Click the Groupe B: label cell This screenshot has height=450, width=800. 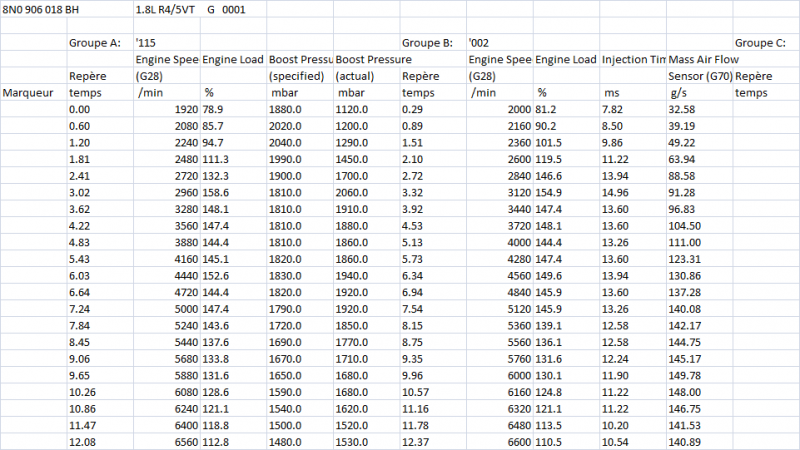click(429, 43)
